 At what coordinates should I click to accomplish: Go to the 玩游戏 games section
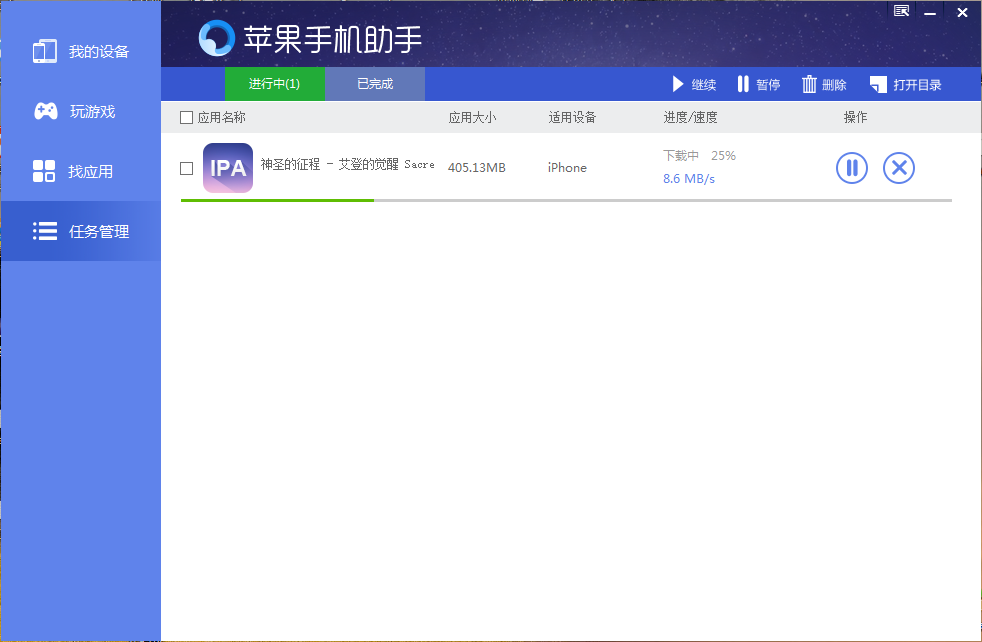[x=80, y=112]
